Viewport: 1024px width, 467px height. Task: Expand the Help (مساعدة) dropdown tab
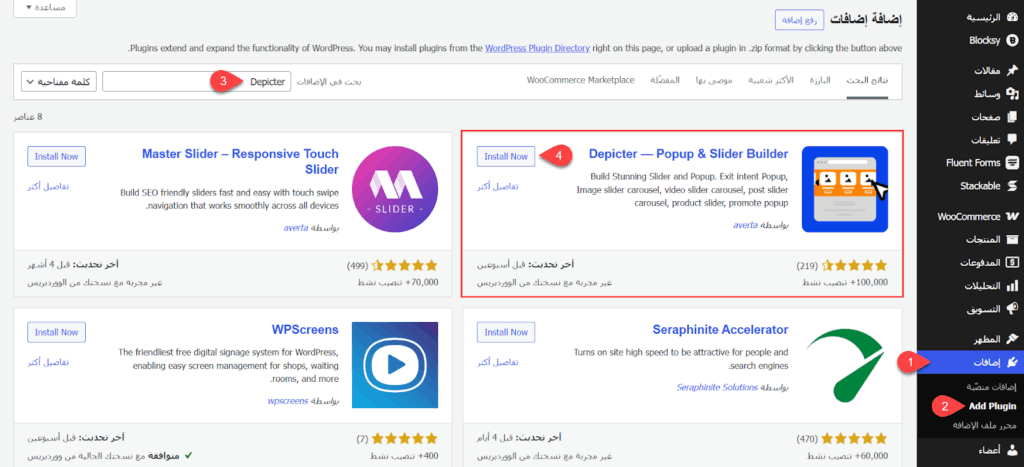pos(44,8)
